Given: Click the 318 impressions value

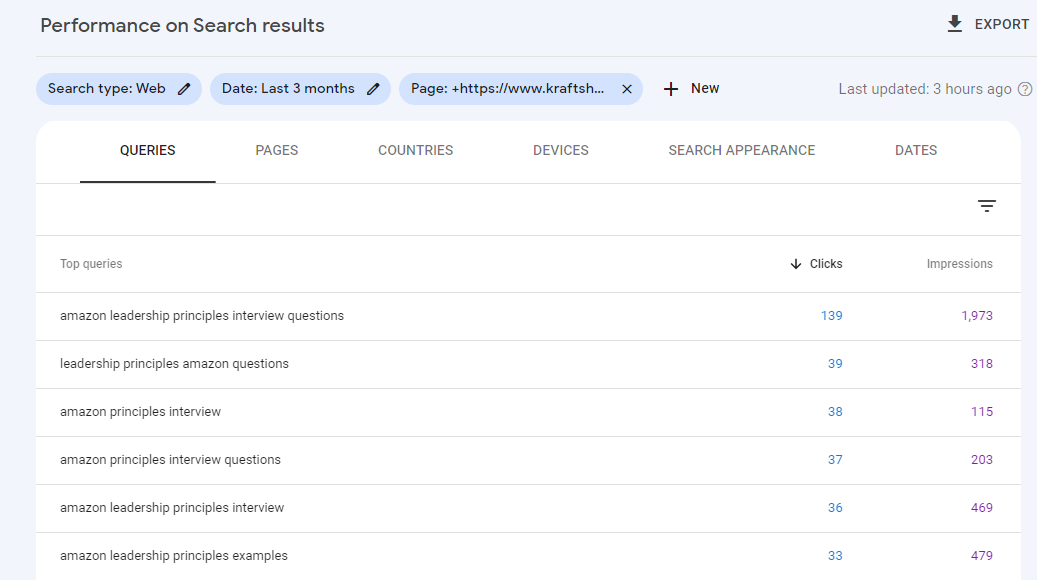Looking at the screenshot, I should (x=981, y=364).
